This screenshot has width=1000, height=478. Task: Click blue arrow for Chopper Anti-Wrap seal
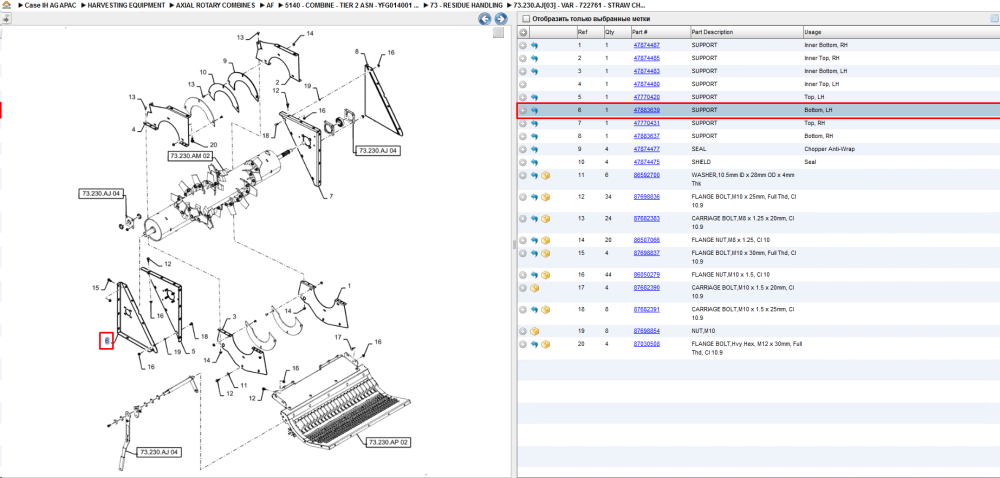(x=534, y=149)
